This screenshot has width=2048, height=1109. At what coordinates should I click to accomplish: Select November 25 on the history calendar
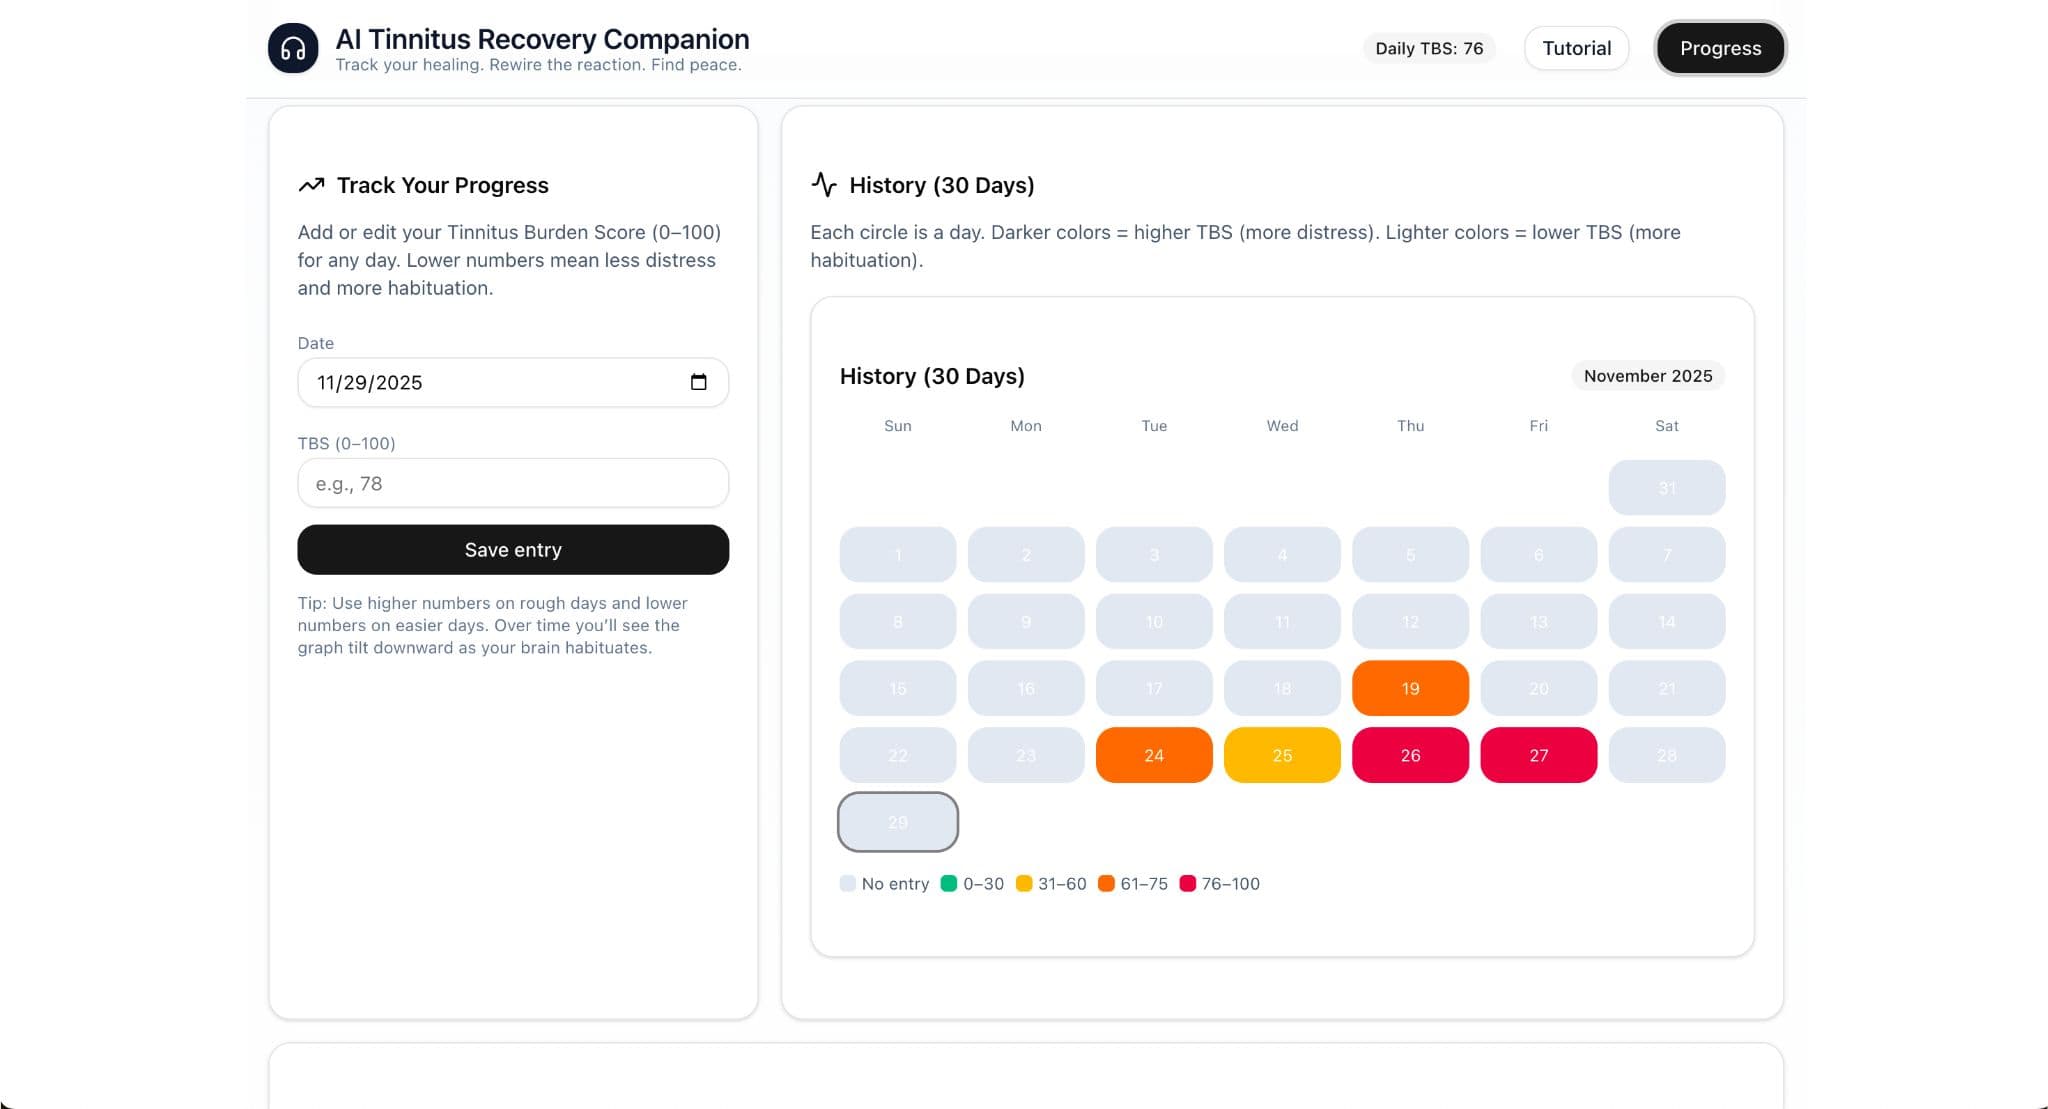(1282, 755)
